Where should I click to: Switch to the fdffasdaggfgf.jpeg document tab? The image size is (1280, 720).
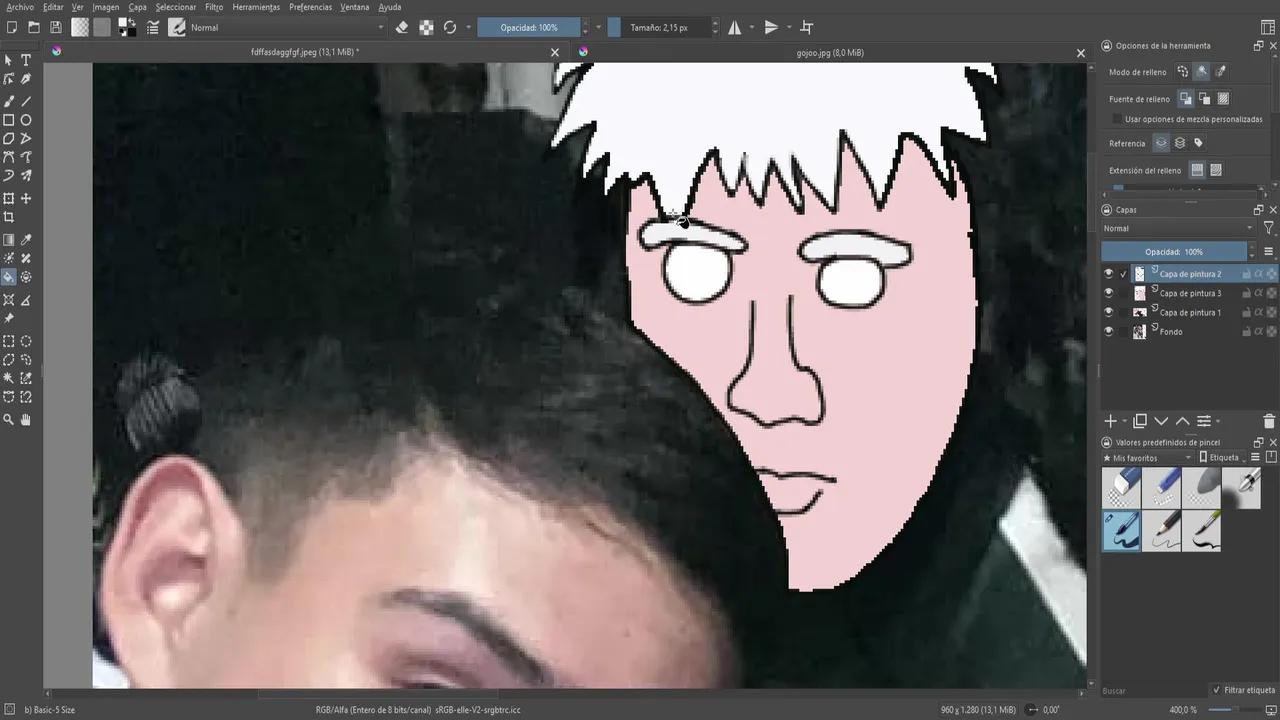[x=305, y=52]
